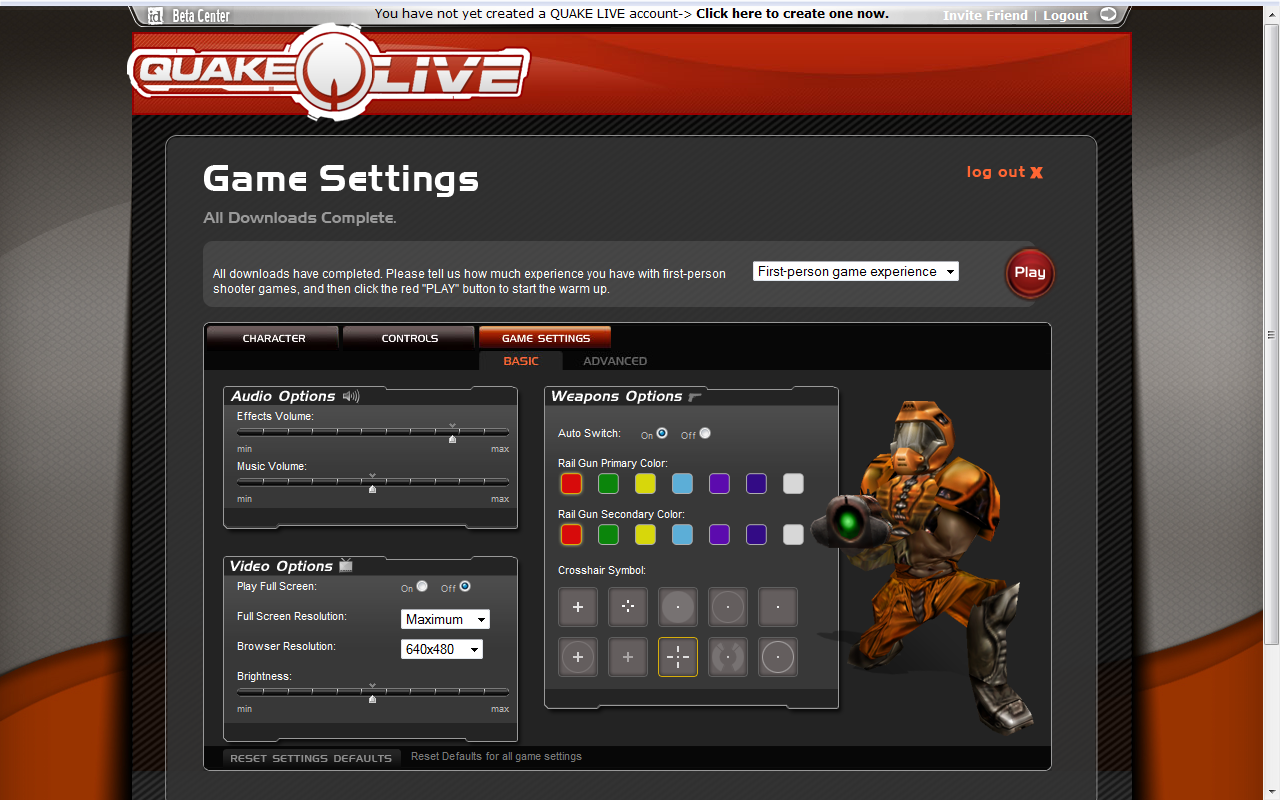Click the red Play button
1280x800 pixels.
pos(1030,273)
